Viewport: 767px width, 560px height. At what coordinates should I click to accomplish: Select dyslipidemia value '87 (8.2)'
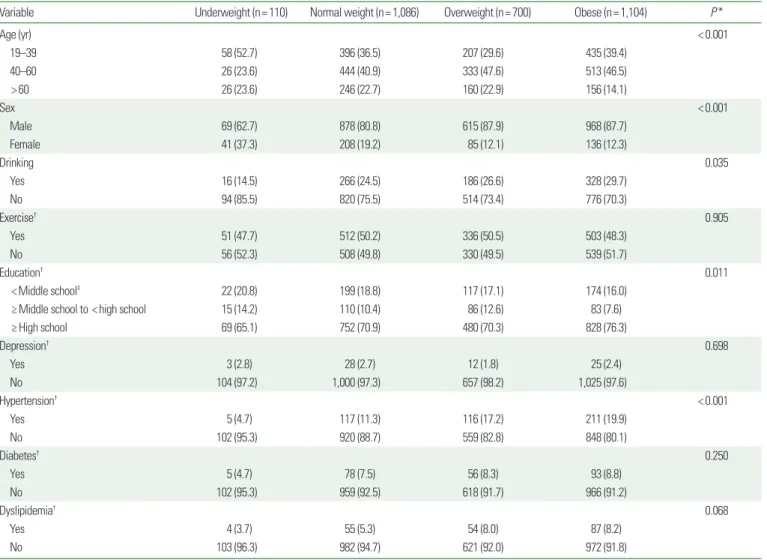pyautogui.click(x=606, y=529)
